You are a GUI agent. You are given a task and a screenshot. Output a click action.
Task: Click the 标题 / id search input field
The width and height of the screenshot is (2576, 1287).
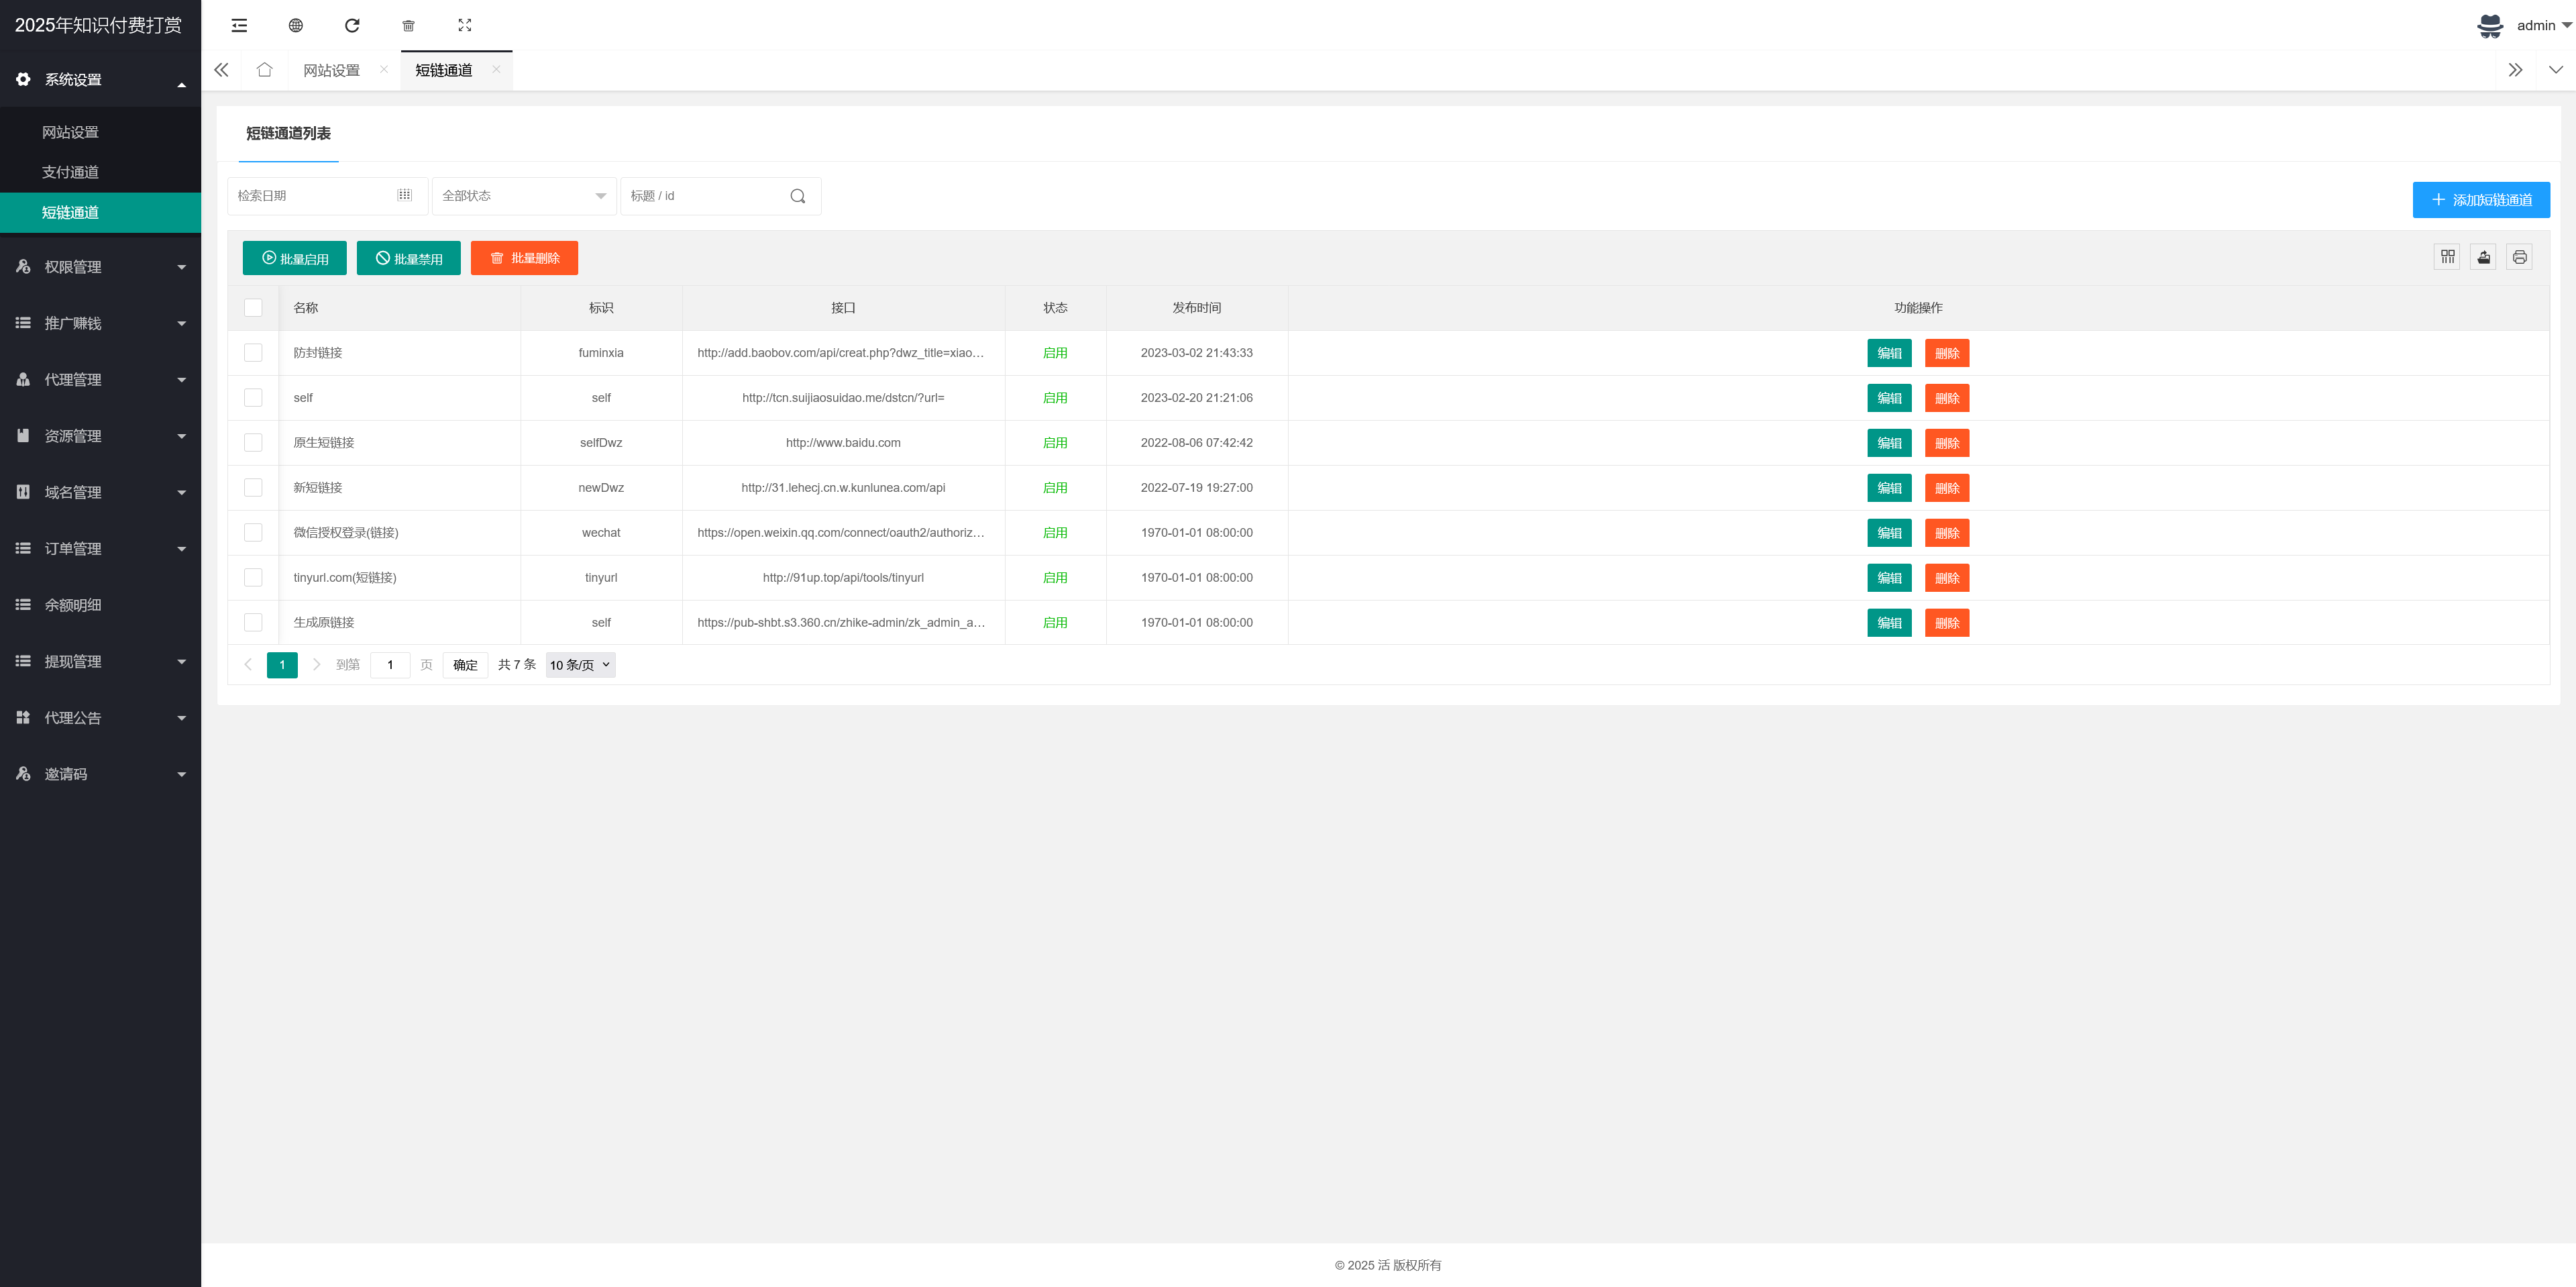705,196
